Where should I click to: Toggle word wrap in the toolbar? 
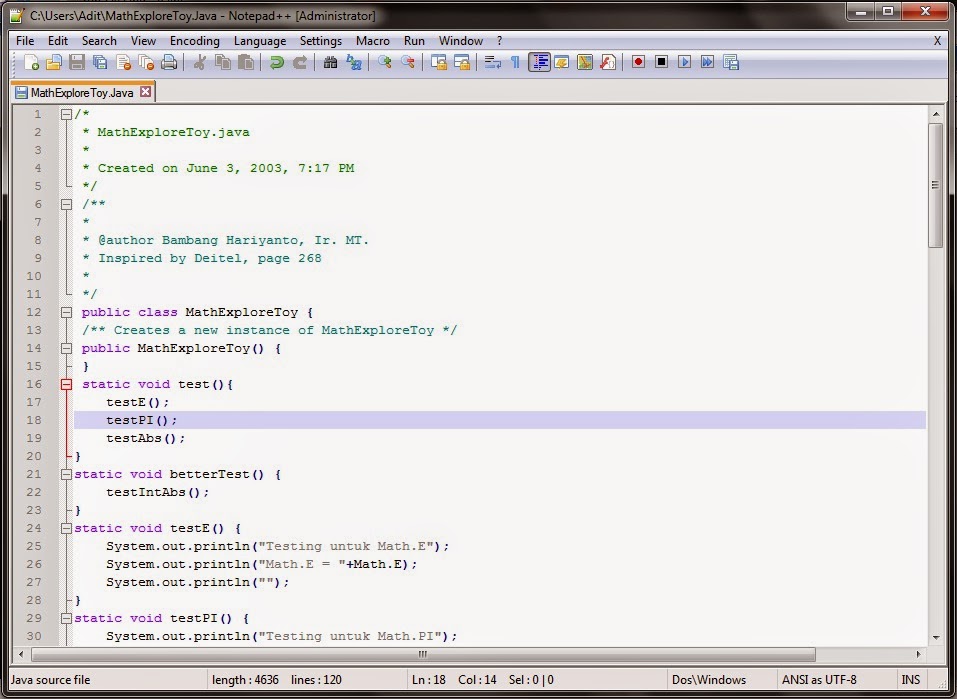[493, 62]
